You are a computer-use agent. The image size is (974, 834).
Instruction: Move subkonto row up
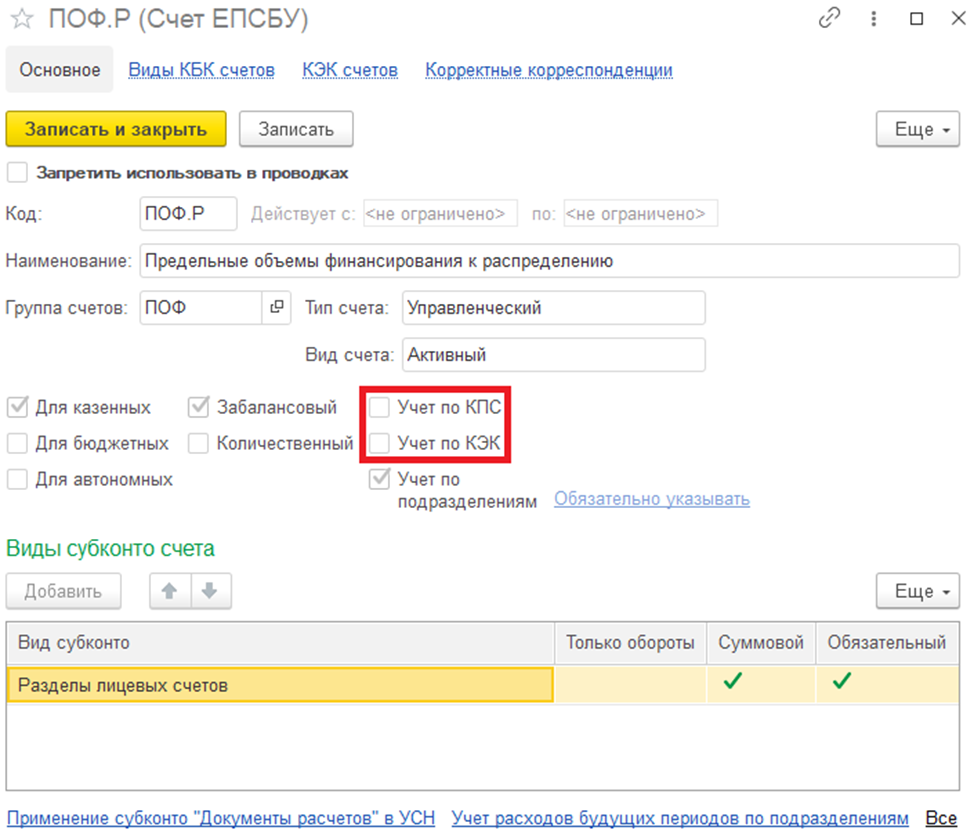click(170, 591)
